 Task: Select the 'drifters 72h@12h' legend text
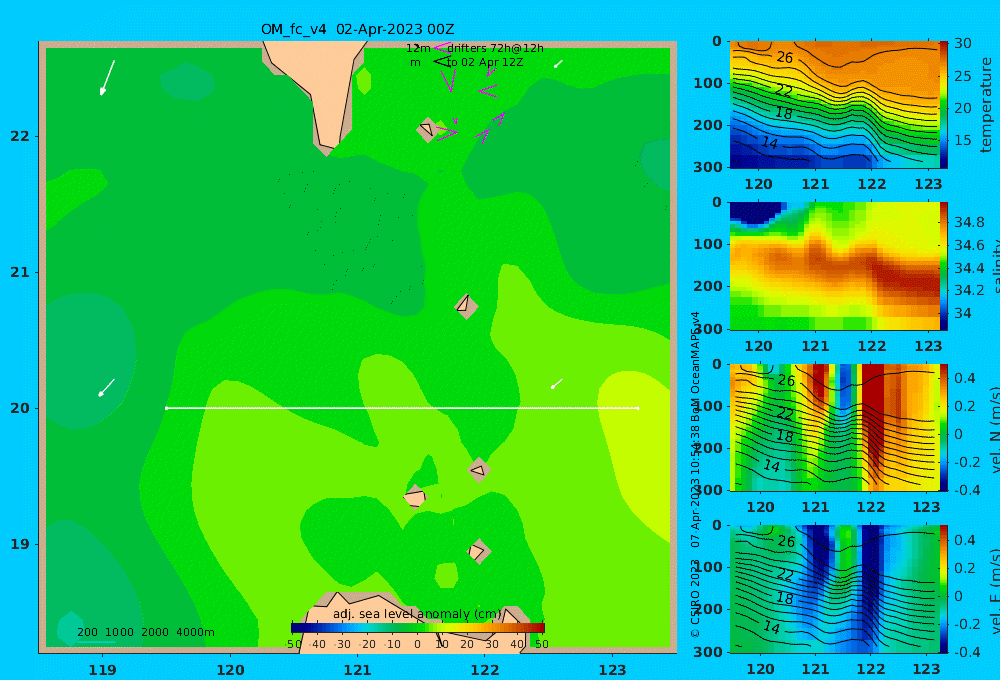coord(495,48)
